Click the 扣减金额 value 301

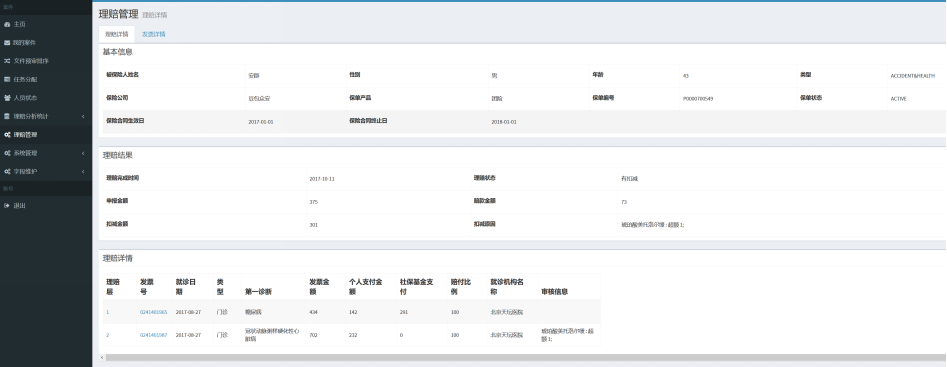click(x=313, y=225)
